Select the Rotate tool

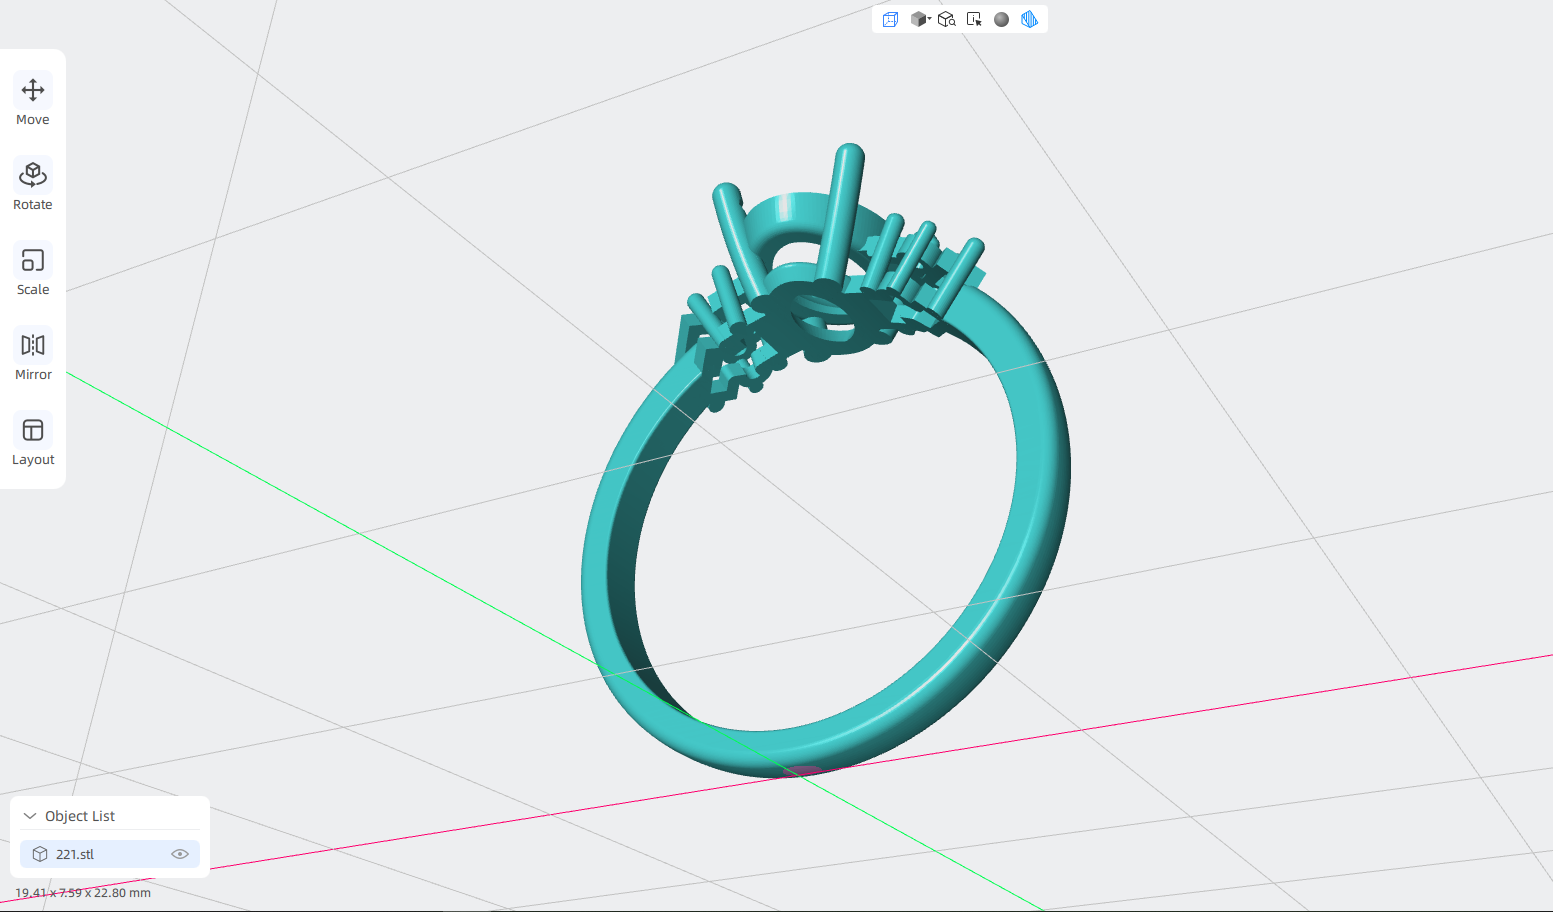pos(33,185)
